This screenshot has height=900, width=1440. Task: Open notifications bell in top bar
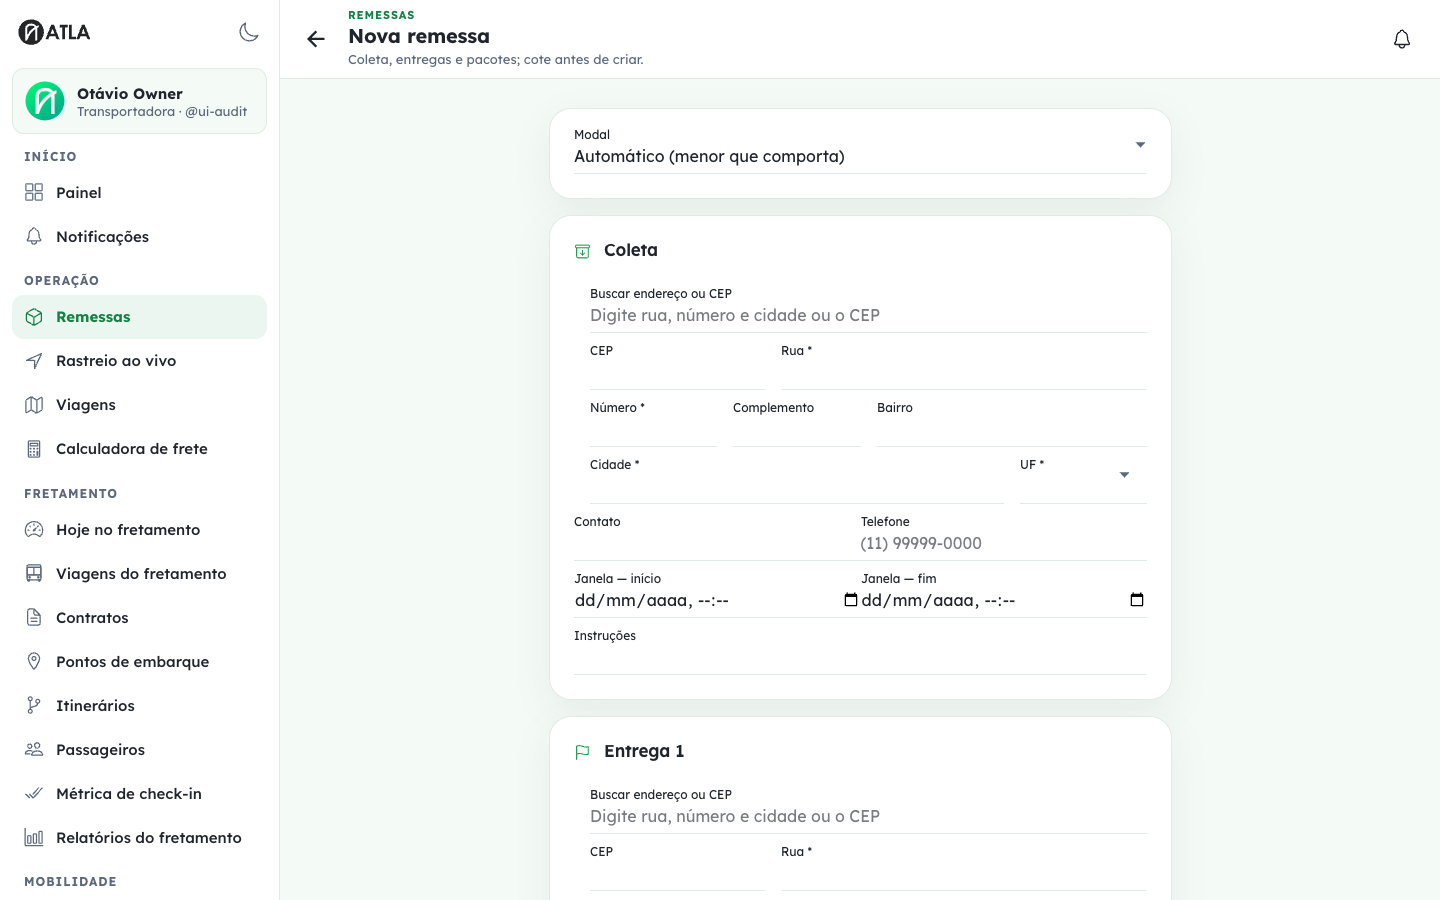[x=1402, y=39]
